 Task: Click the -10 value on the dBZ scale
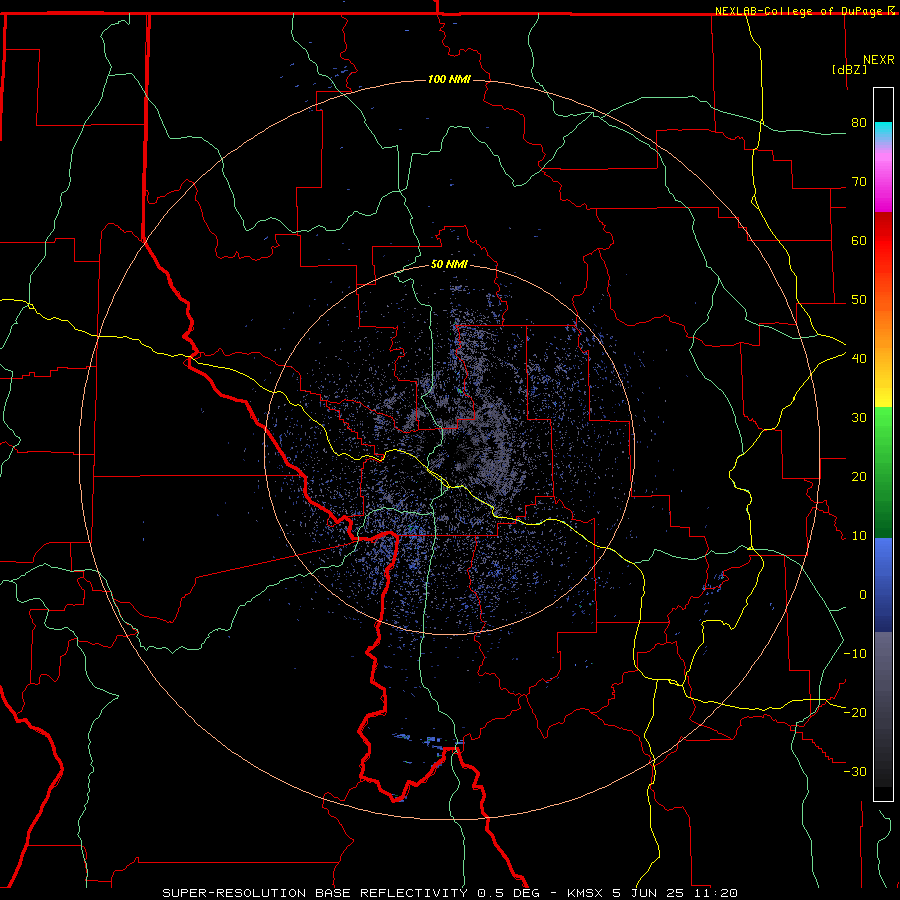tap(855, 654)
